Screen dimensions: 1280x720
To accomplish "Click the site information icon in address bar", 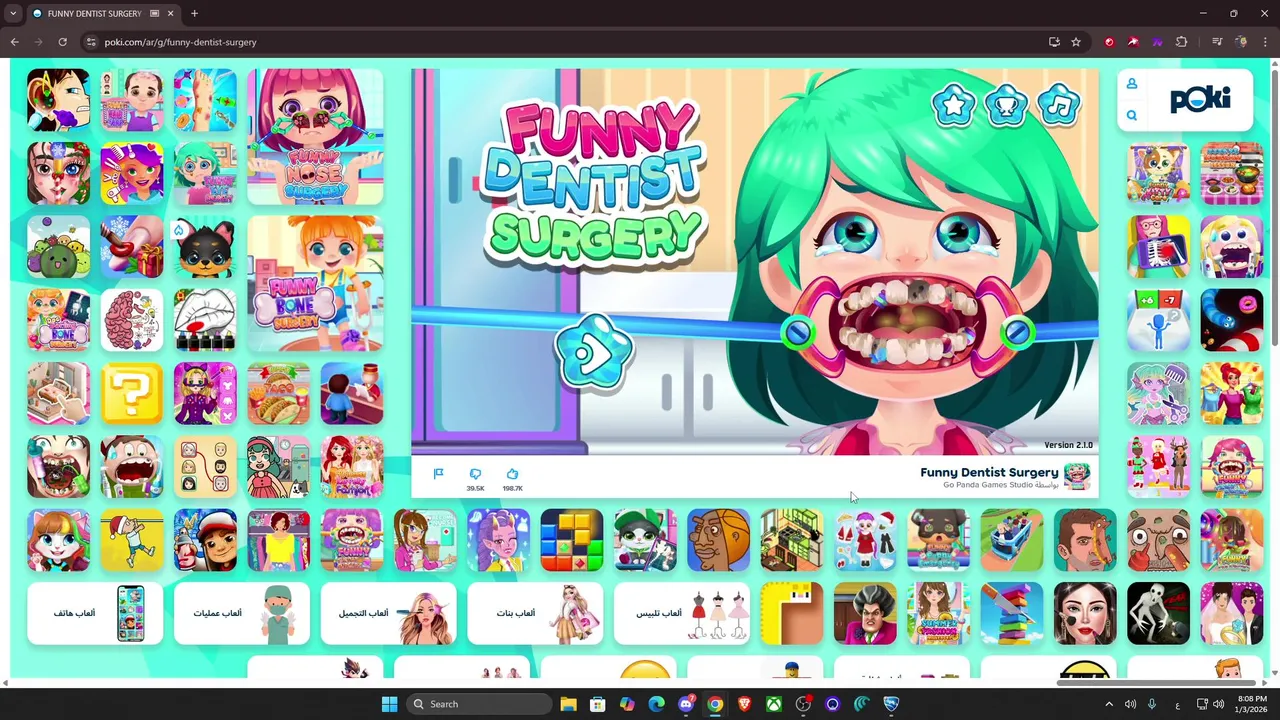I will click(91, 42).
